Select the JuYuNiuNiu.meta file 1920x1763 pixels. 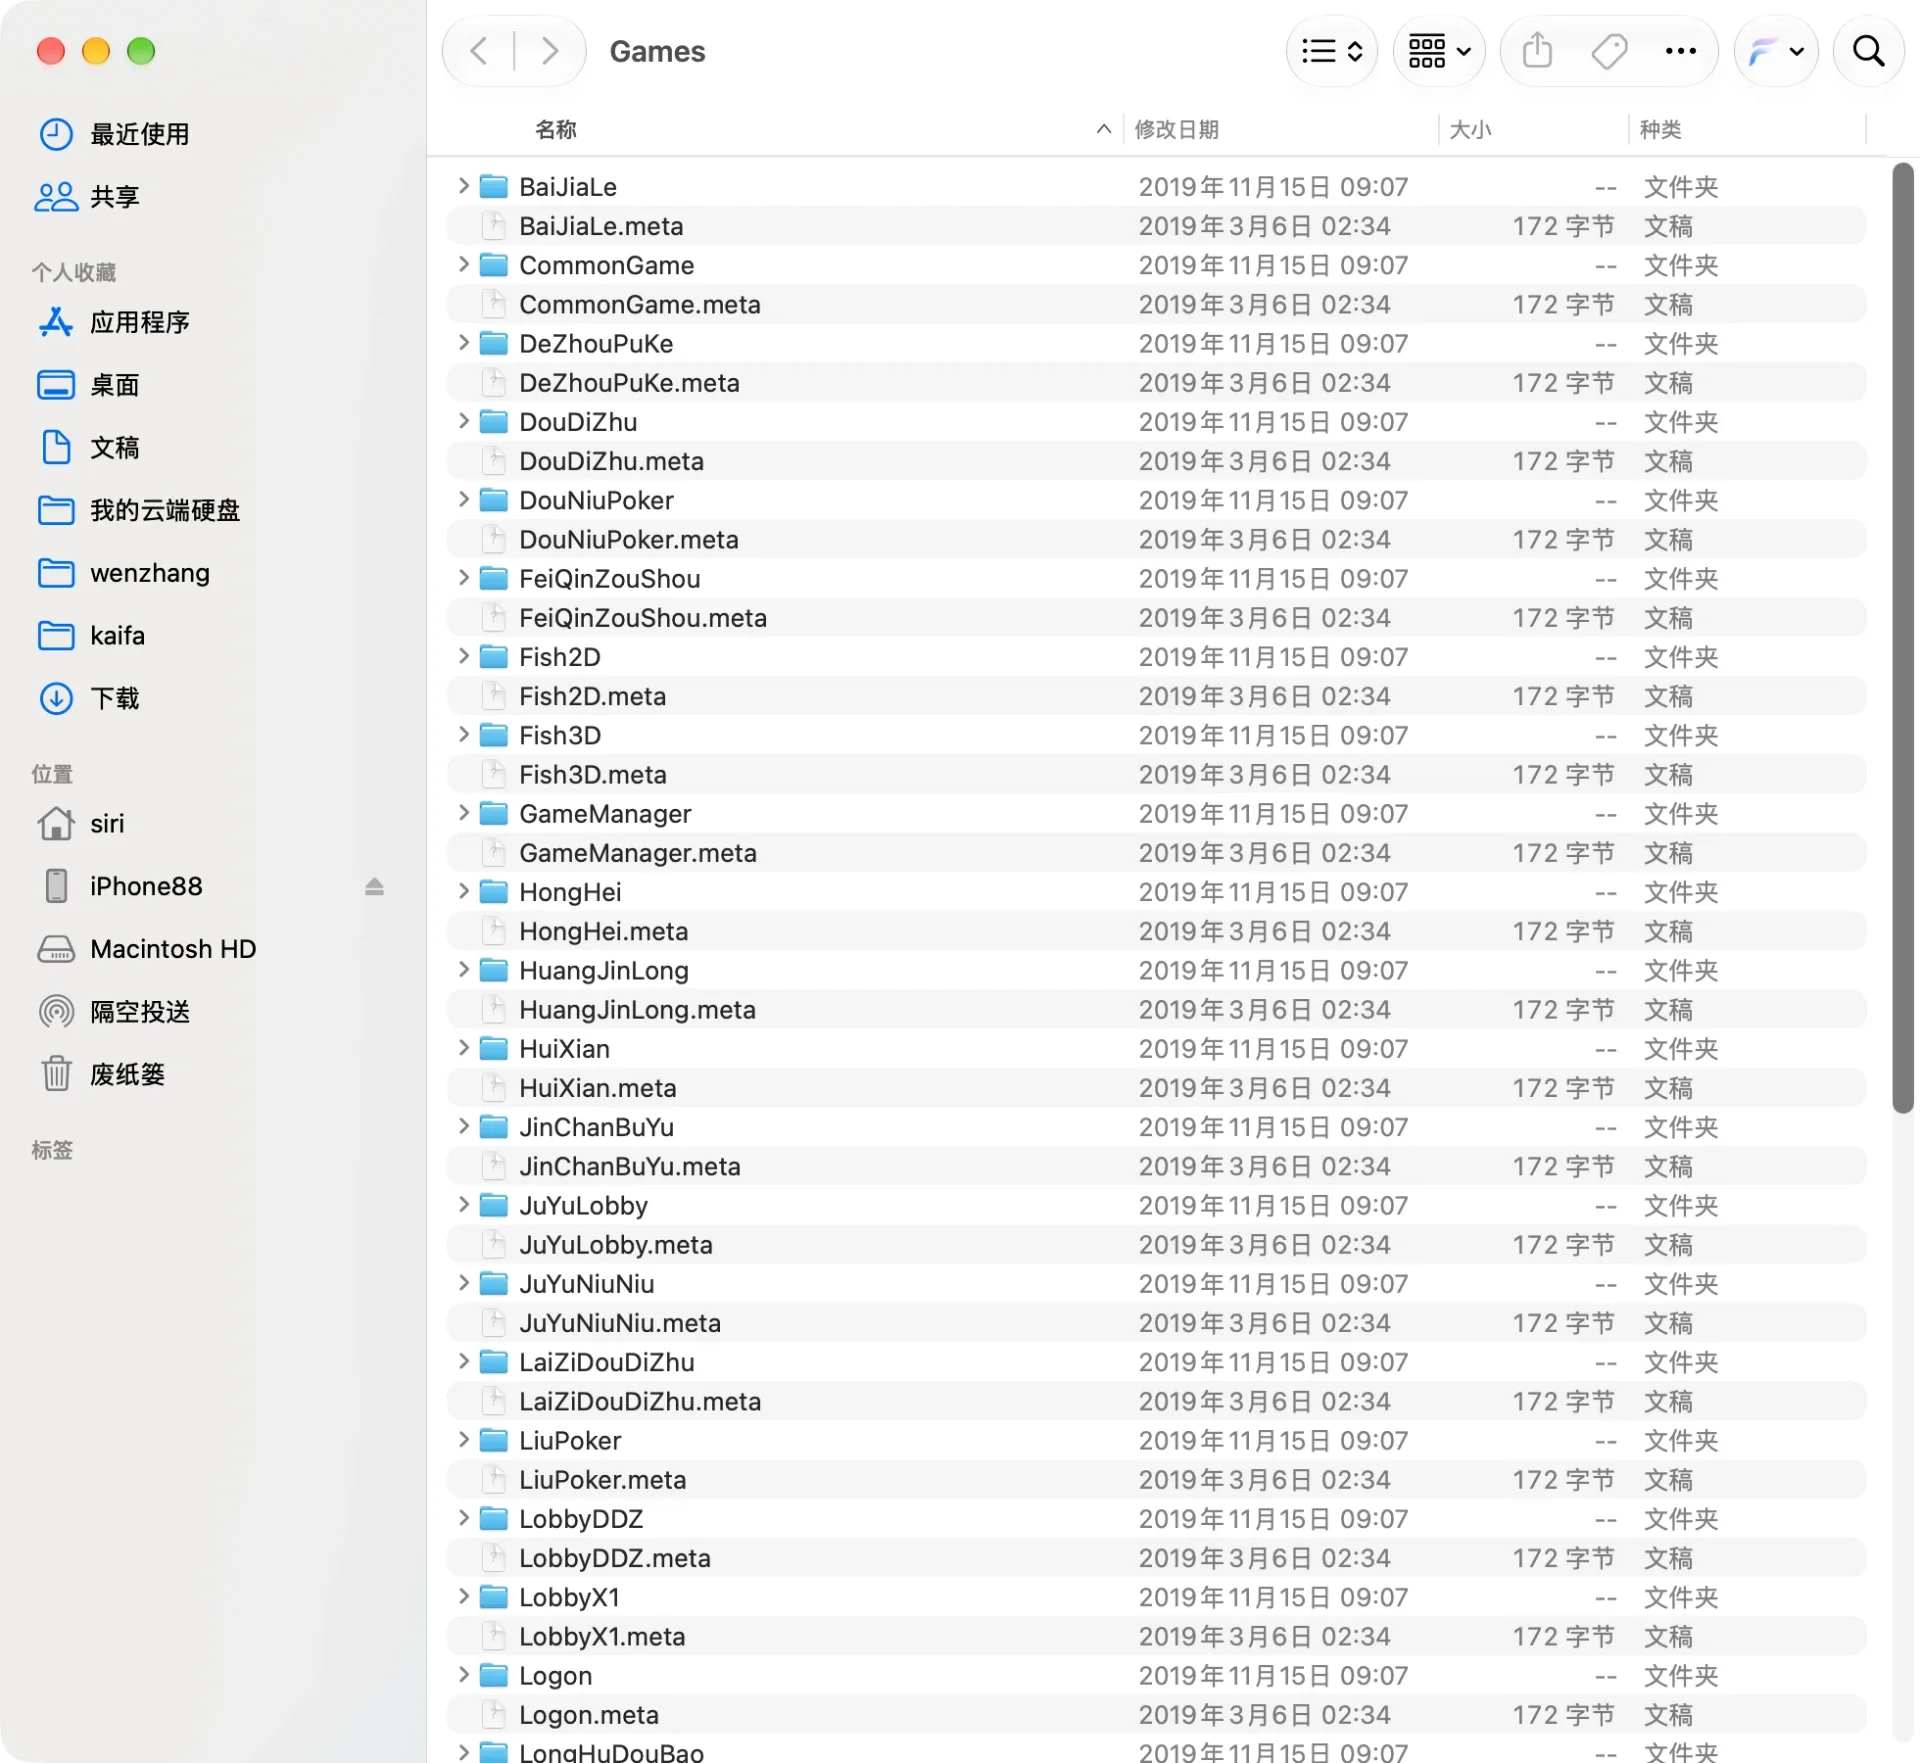pos(1157,1323)
